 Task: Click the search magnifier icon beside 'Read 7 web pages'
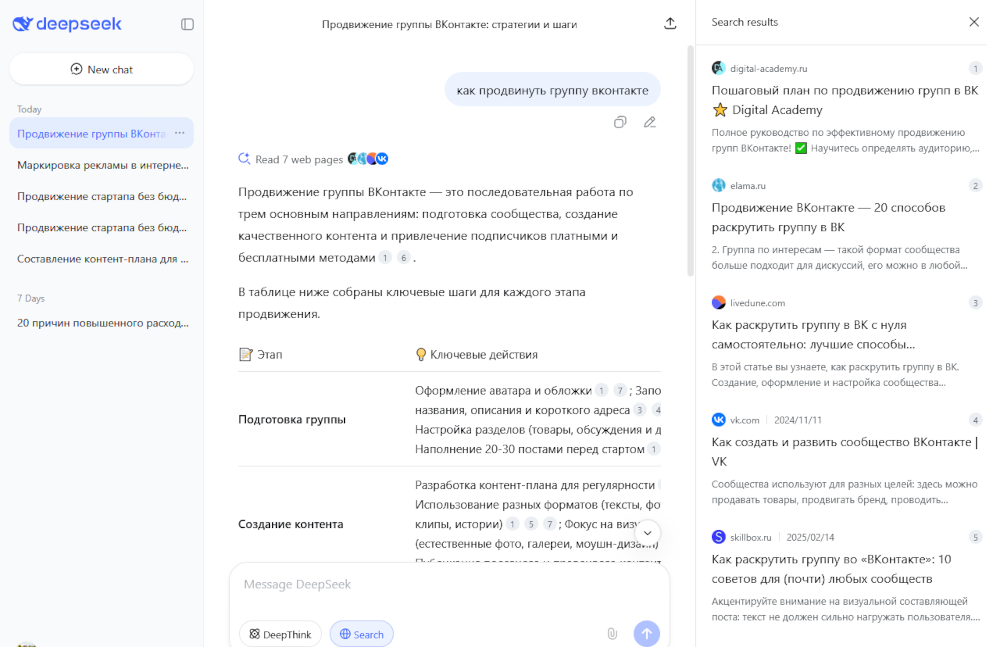(x=244, y=158)
